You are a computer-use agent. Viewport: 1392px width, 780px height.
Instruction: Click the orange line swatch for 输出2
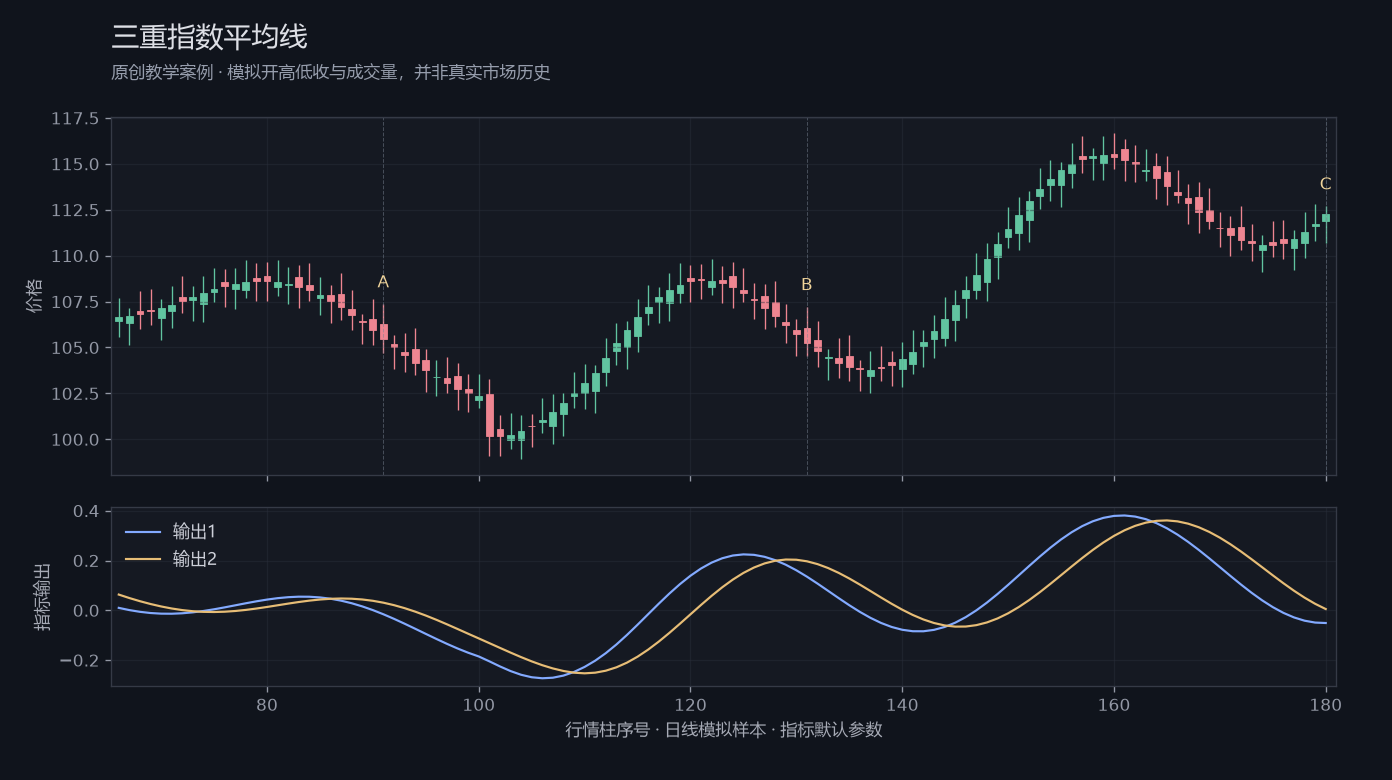[x=142, y=560]
